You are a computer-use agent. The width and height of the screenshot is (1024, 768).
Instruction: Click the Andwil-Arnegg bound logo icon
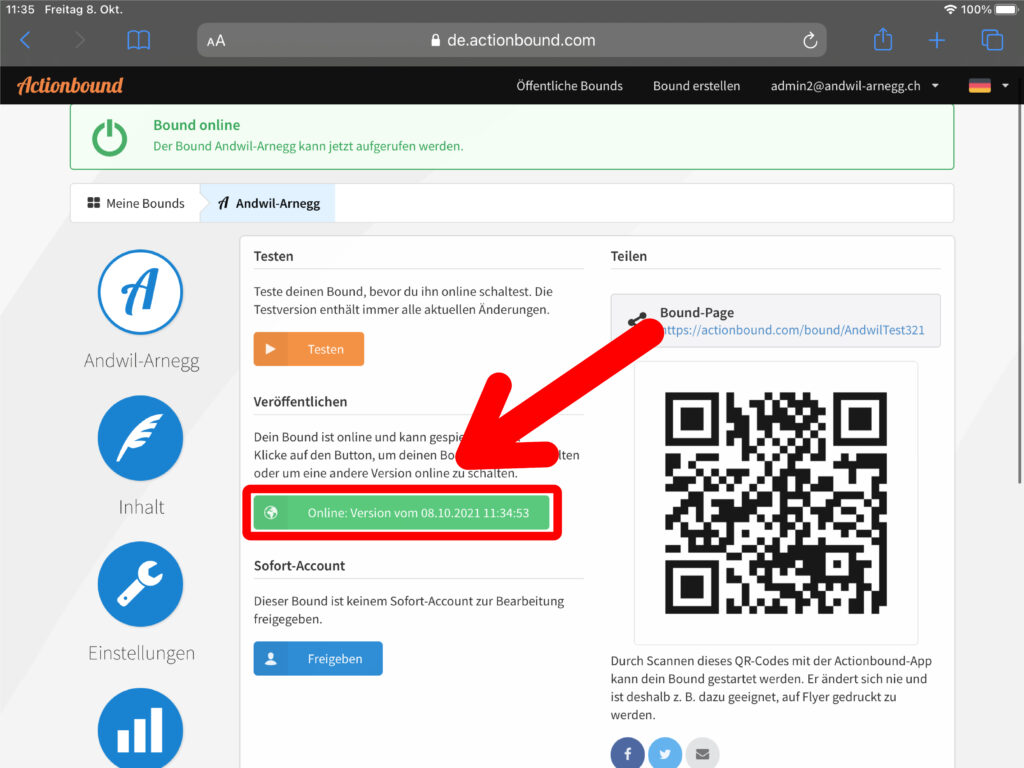140,292
